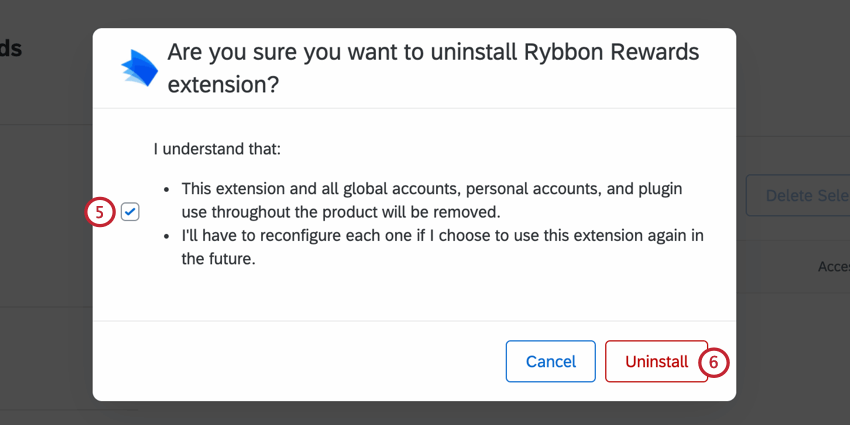Click the partially visible 'ds' page heading
850x425 pixels.
point(11,49)
